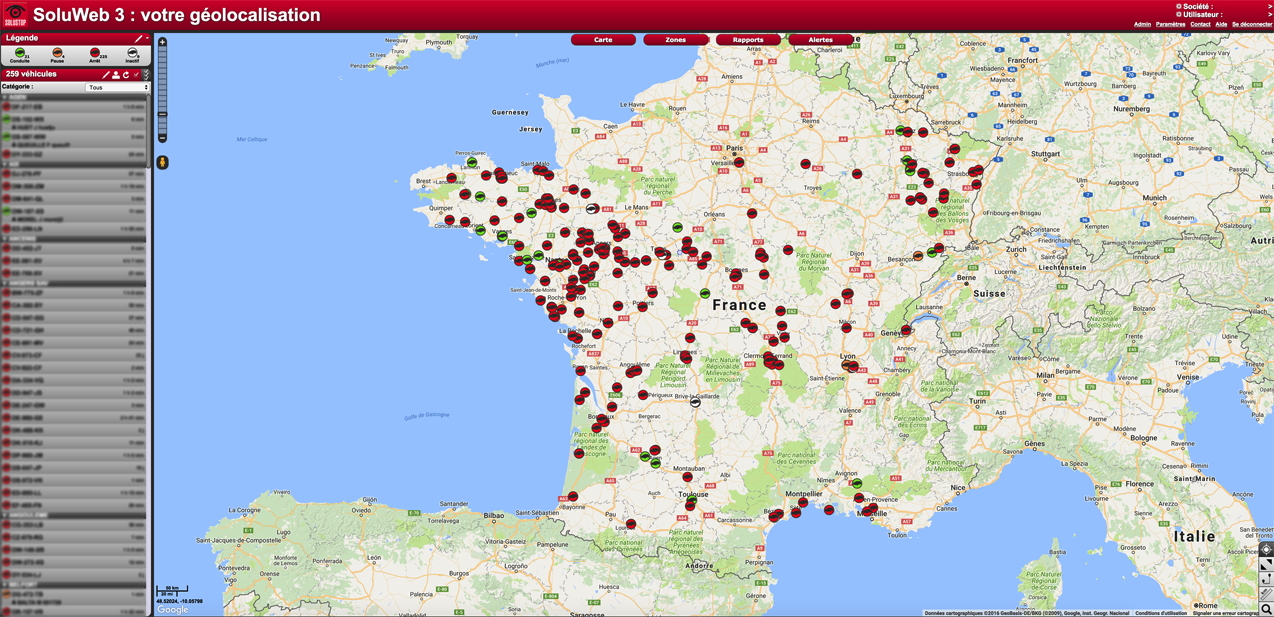Image resolution: width=1274 pixels, height=617 pixels.
Task: Click the distance ruler tool icon
Action: (1266, 594)
